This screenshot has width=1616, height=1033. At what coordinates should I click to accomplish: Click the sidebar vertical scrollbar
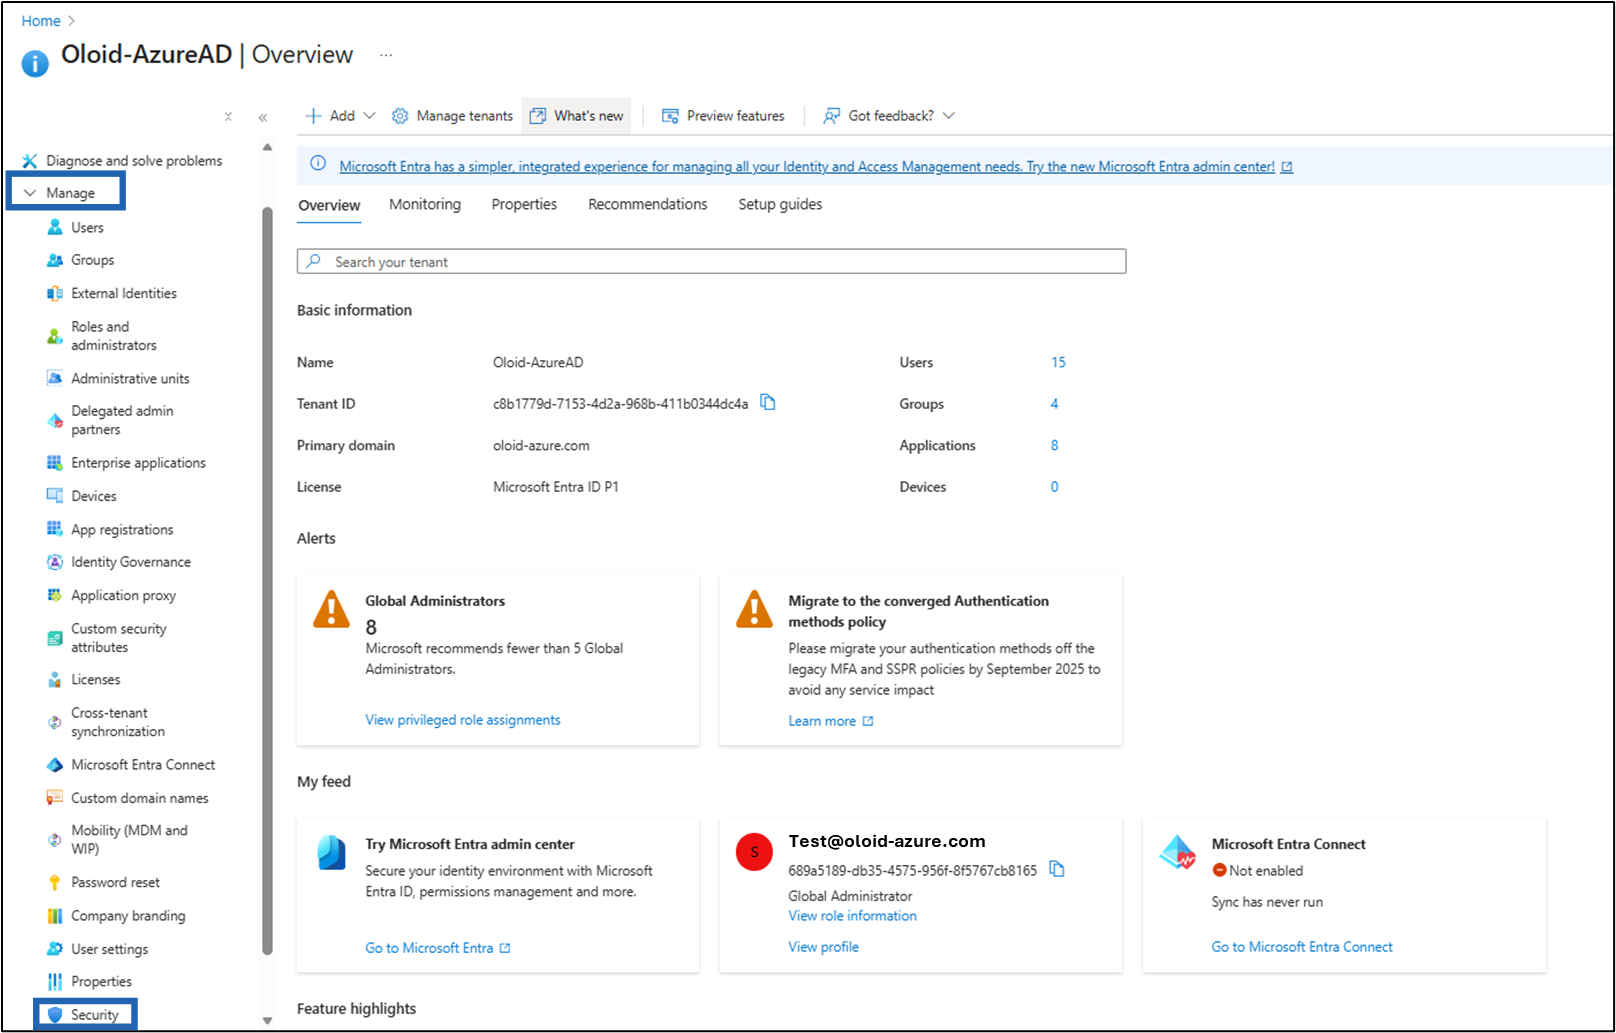pos(267,580)
